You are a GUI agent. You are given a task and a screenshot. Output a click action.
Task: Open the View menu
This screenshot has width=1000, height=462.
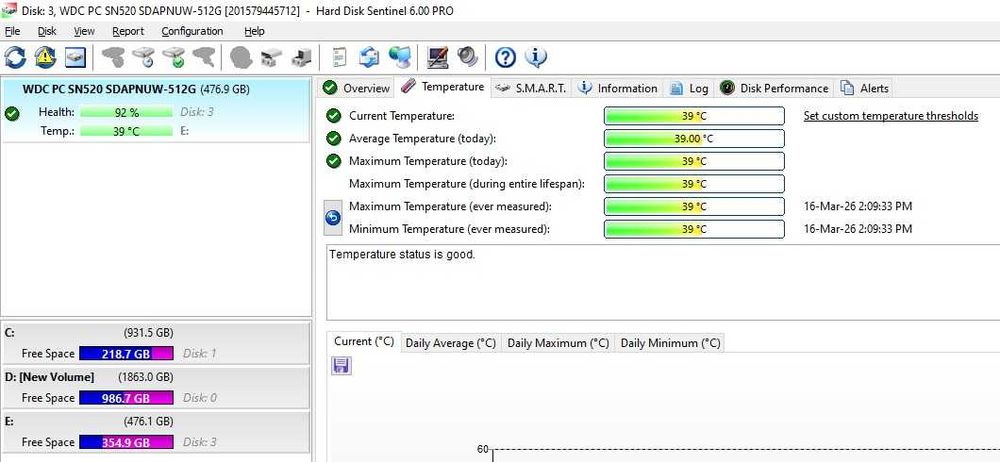(x=84, y=31)
